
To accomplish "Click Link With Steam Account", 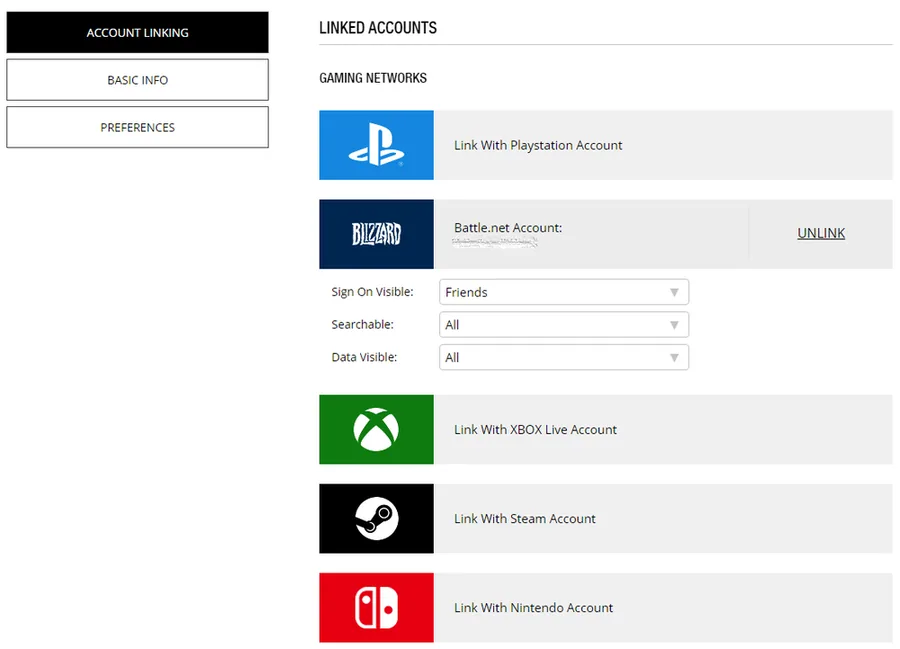I will coord(525,518).
